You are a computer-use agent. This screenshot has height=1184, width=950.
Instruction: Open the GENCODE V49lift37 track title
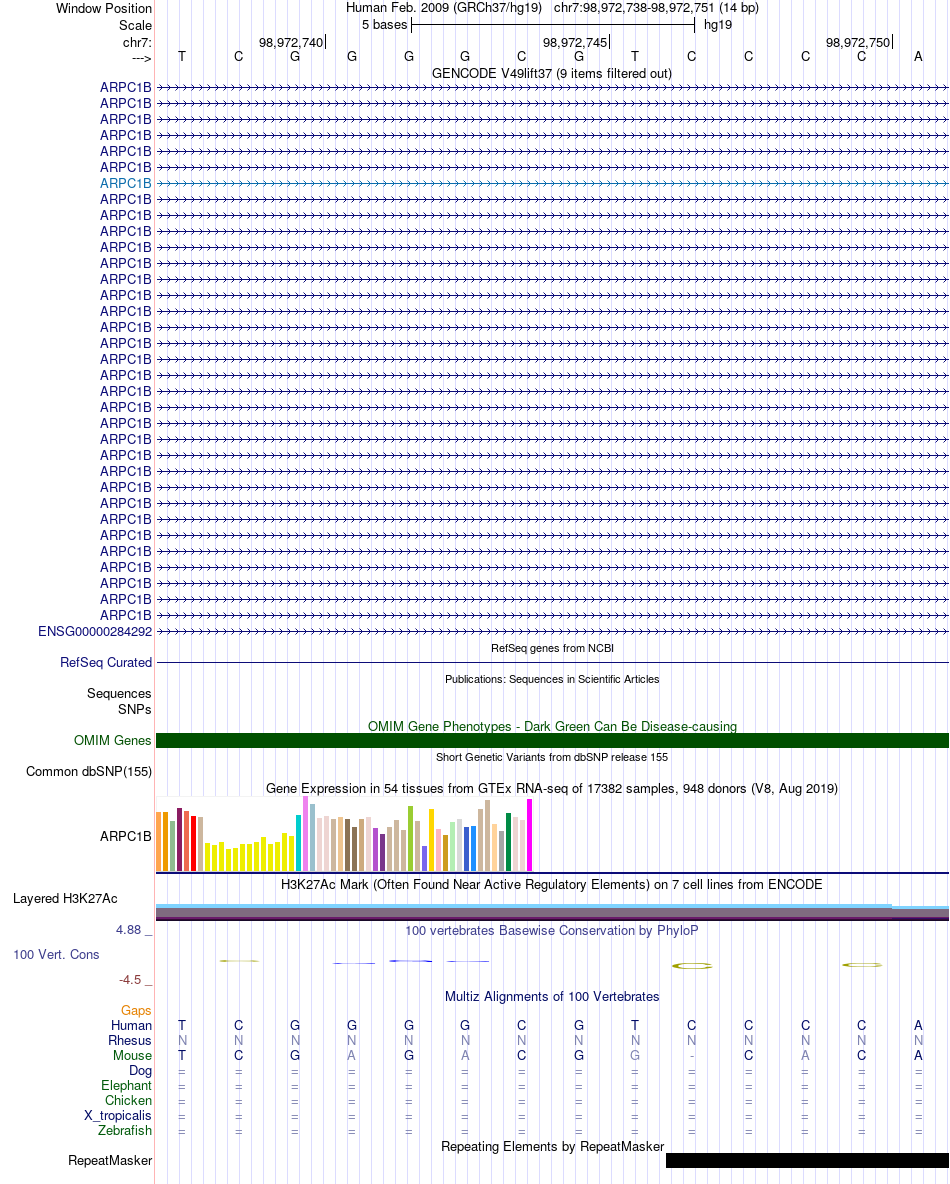click(551, 73)
